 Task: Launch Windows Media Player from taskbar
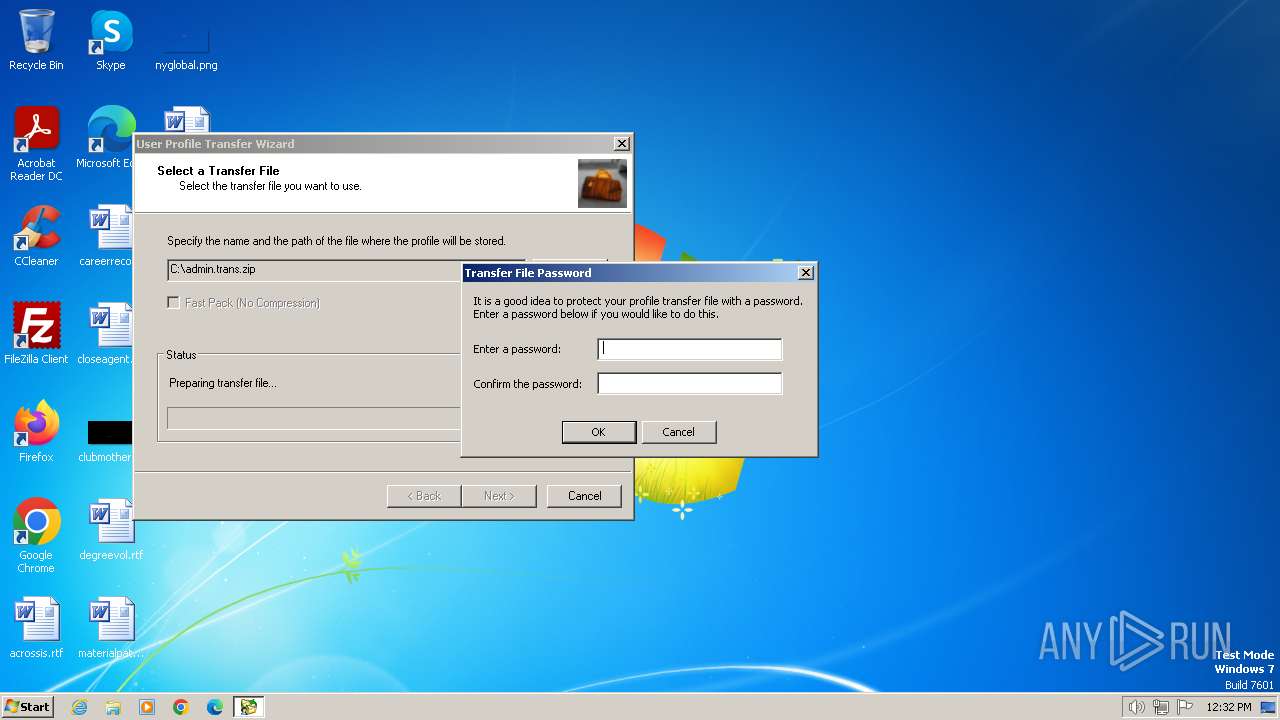tap(147, 707)
